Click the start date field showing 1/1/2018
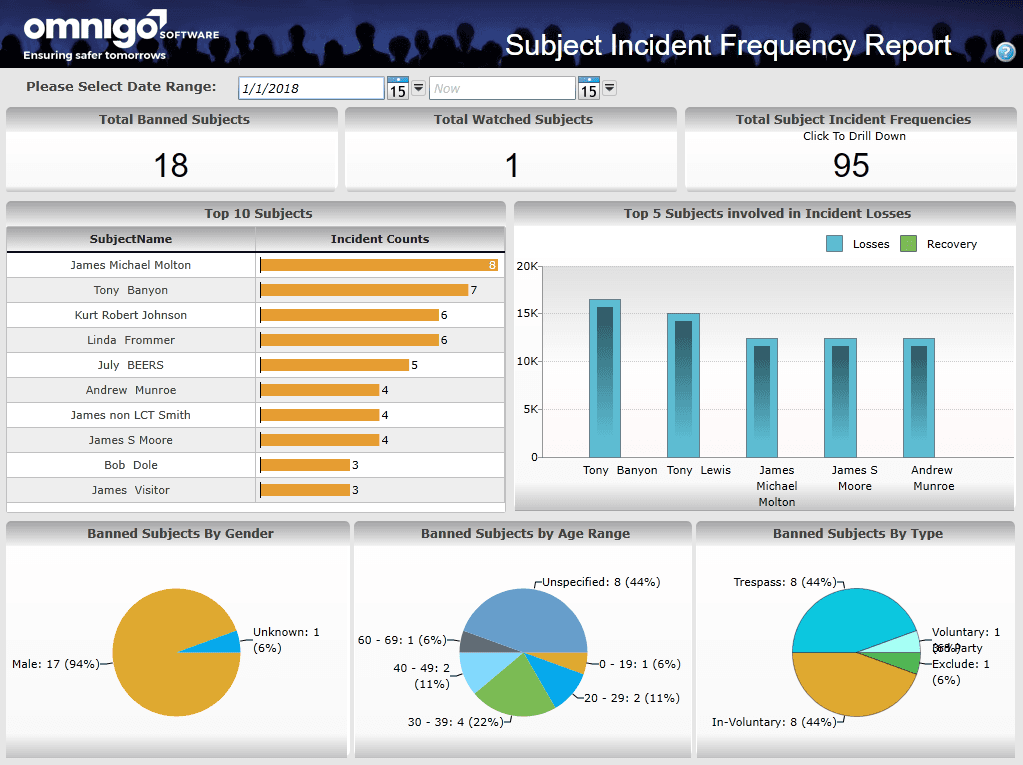Image resolution: width=1023 pixels, height=765 pixels. click(310, 88)
